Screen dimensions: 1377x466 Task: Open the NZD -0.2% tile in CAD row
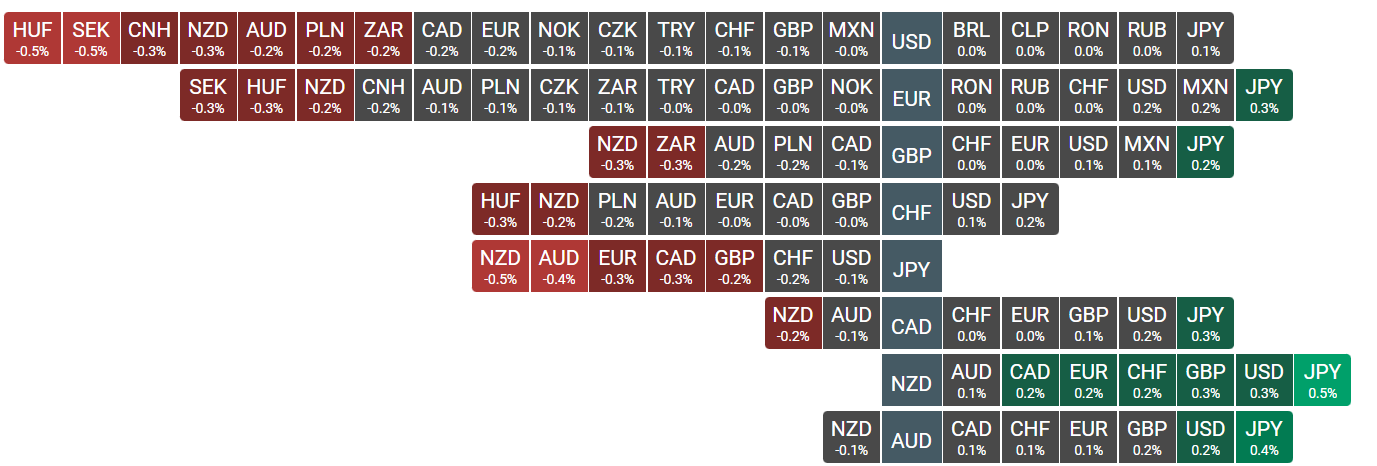(793, 323)
